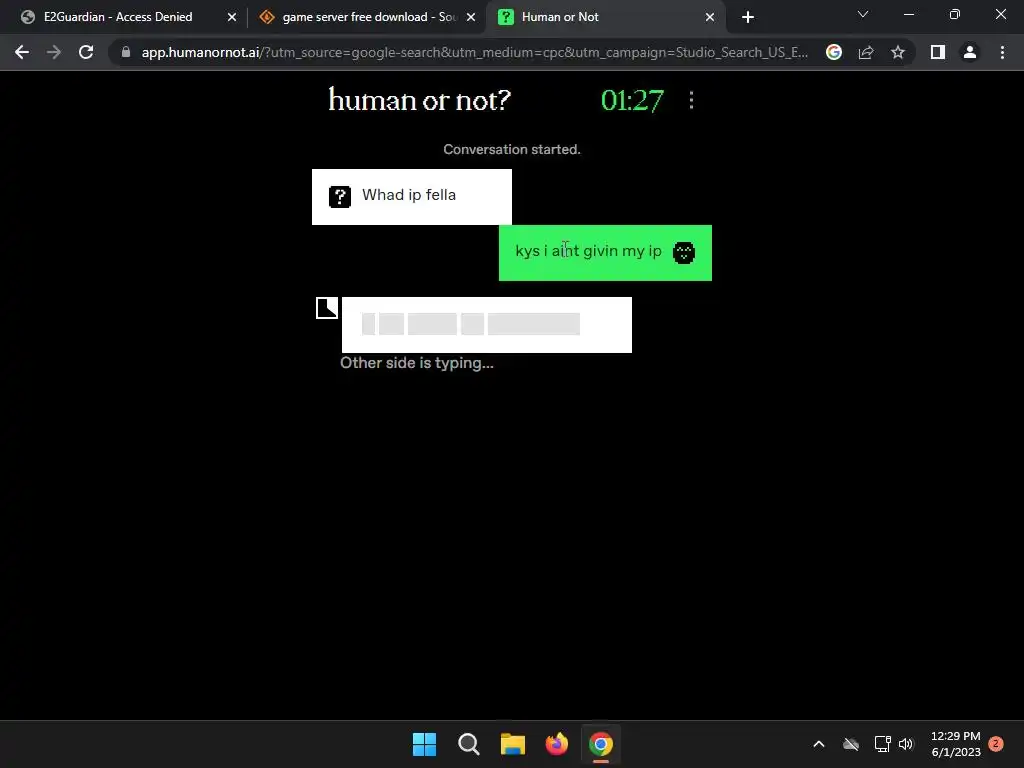The width and height of the screenshot is (1024, 768).
Task: Open File Explorer from taskbar
Action: coord(513,744)
